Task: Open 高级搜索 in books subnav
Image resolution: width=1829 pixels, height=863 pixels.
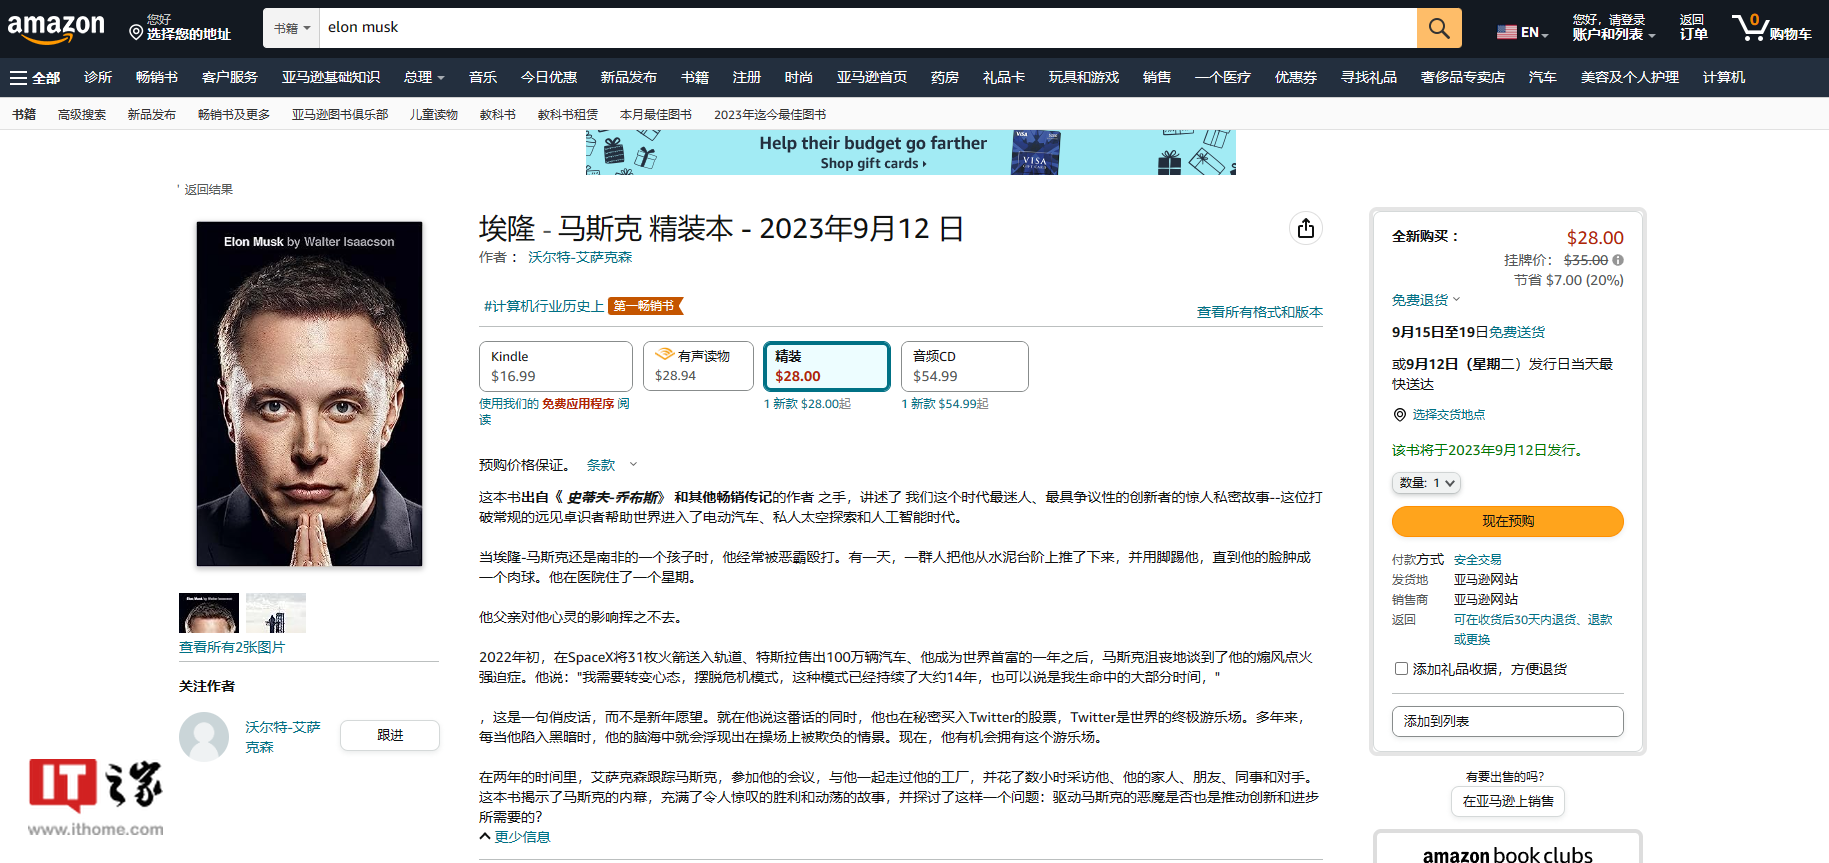Action: tap(82, 114)
